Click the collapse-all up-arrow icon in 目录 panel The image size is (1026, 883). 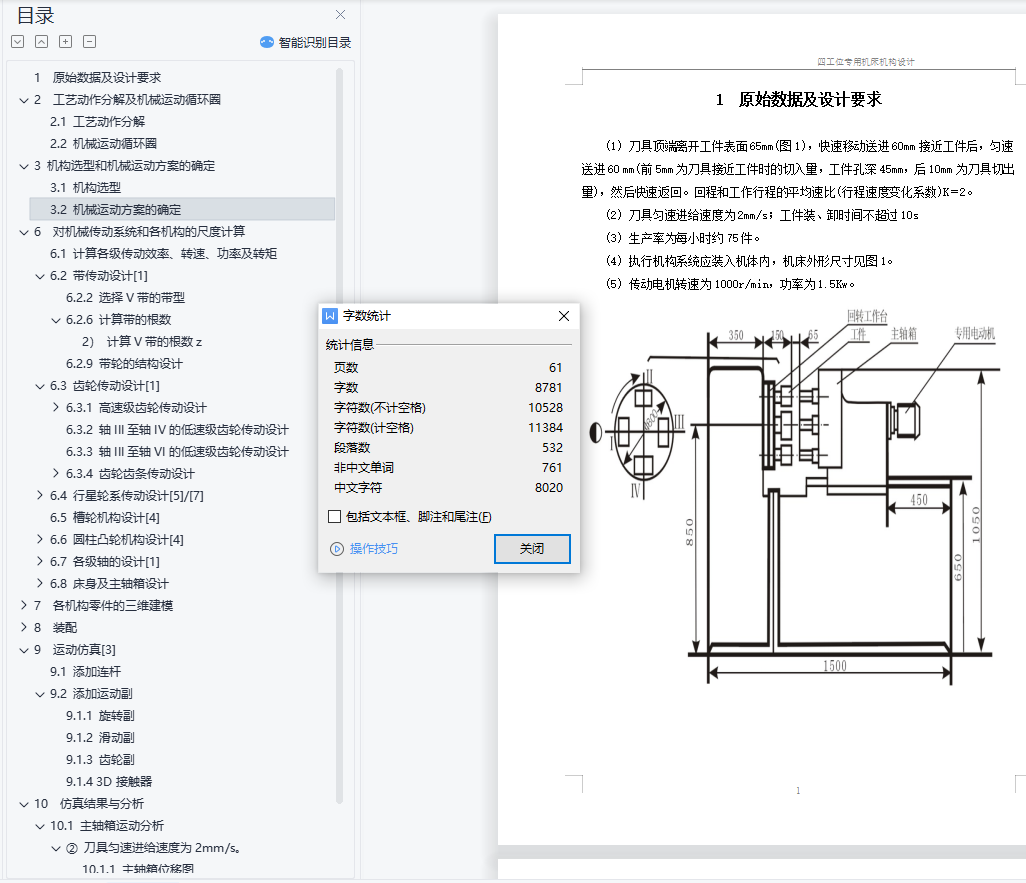point(41,42)
